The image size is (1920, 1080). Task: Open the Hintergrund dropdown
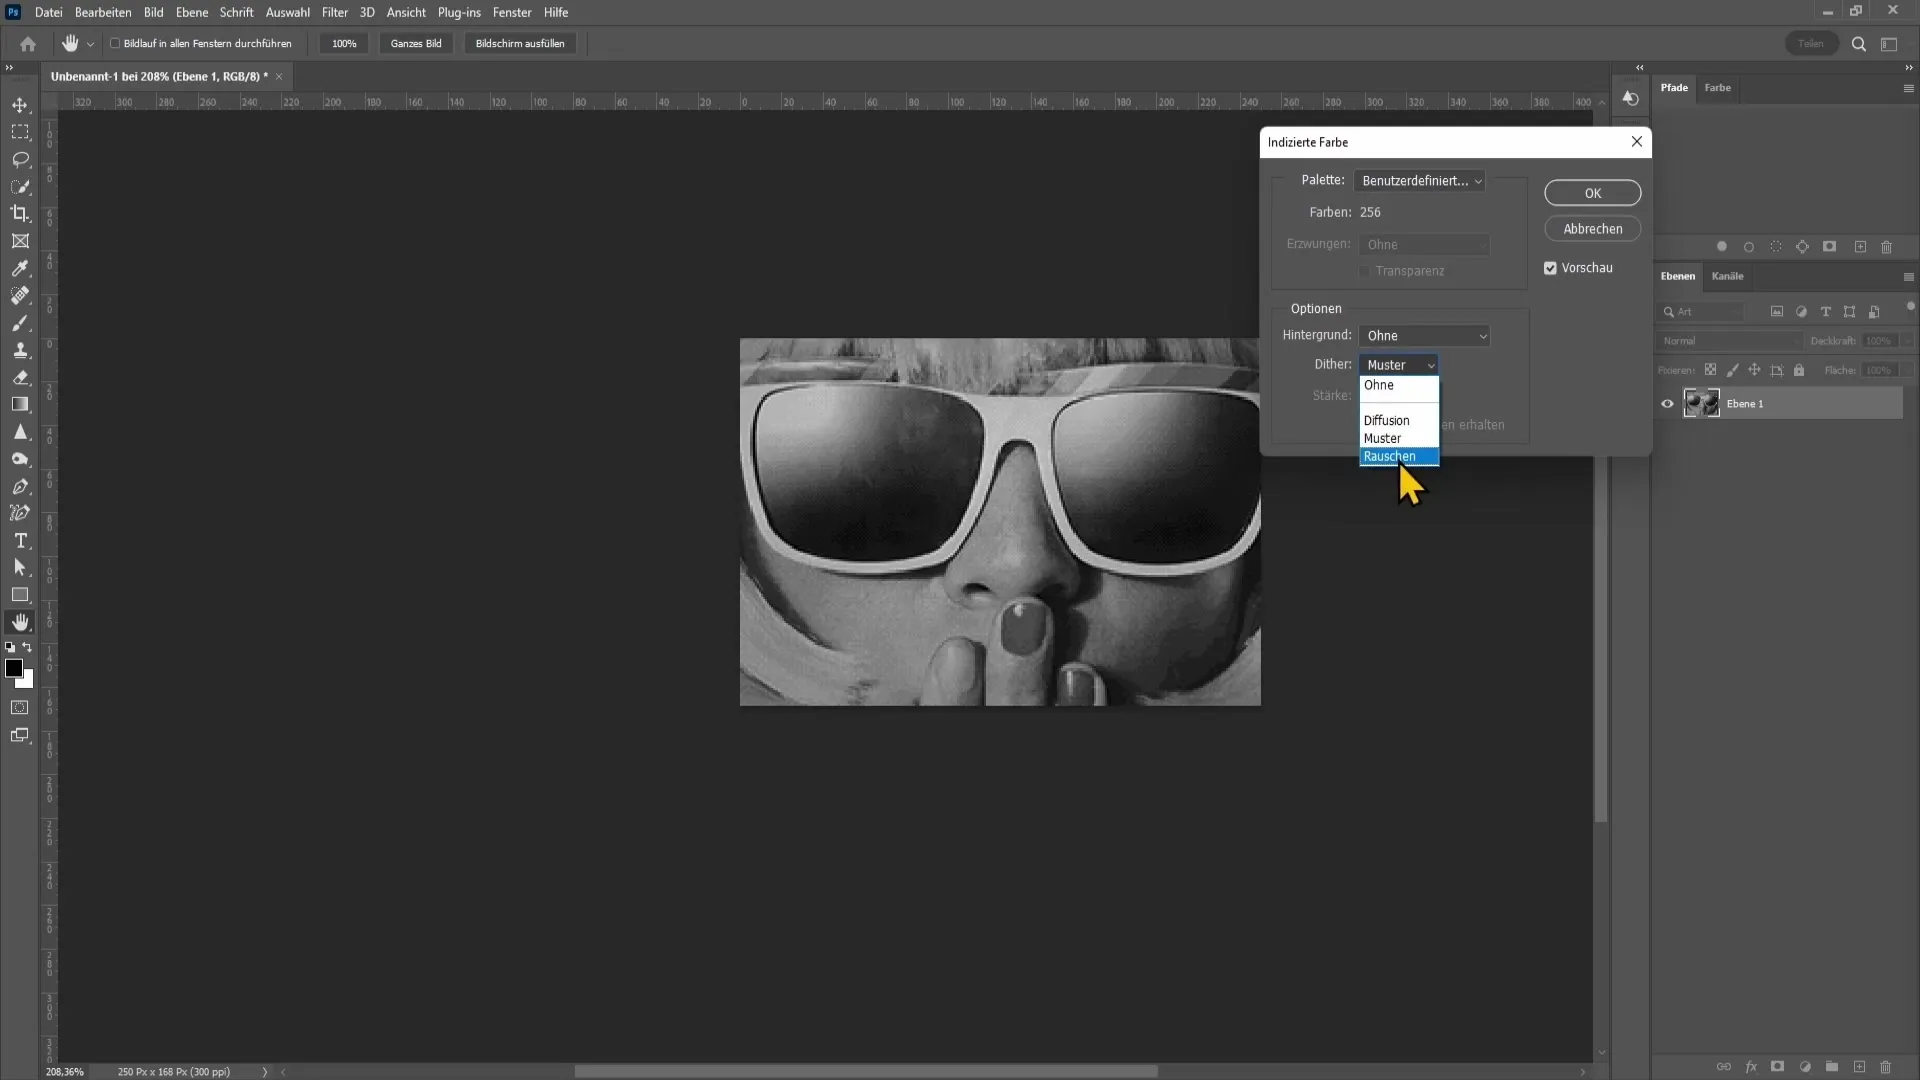point(1424,336)
